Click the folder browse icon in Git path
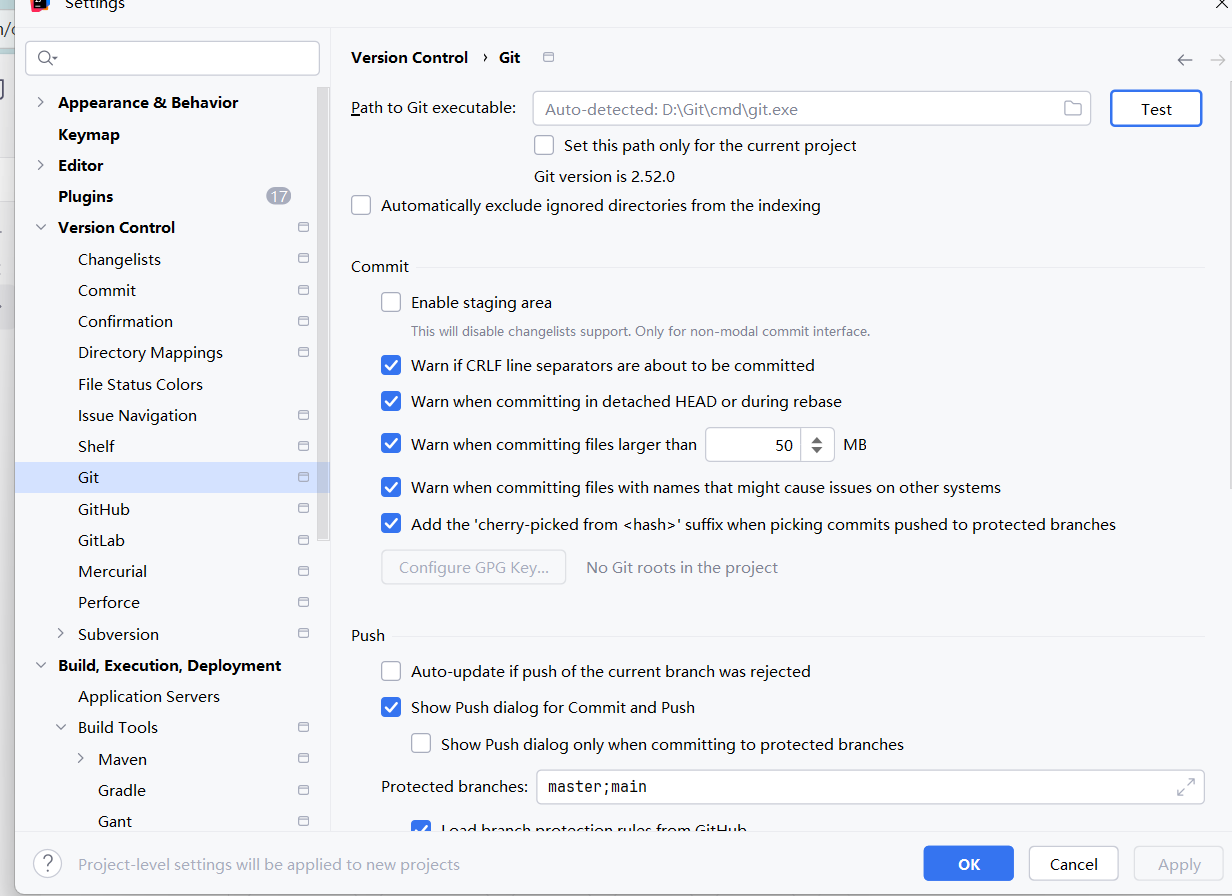The height and width of the screenshot is (896, 1232). pos(1073,108)
